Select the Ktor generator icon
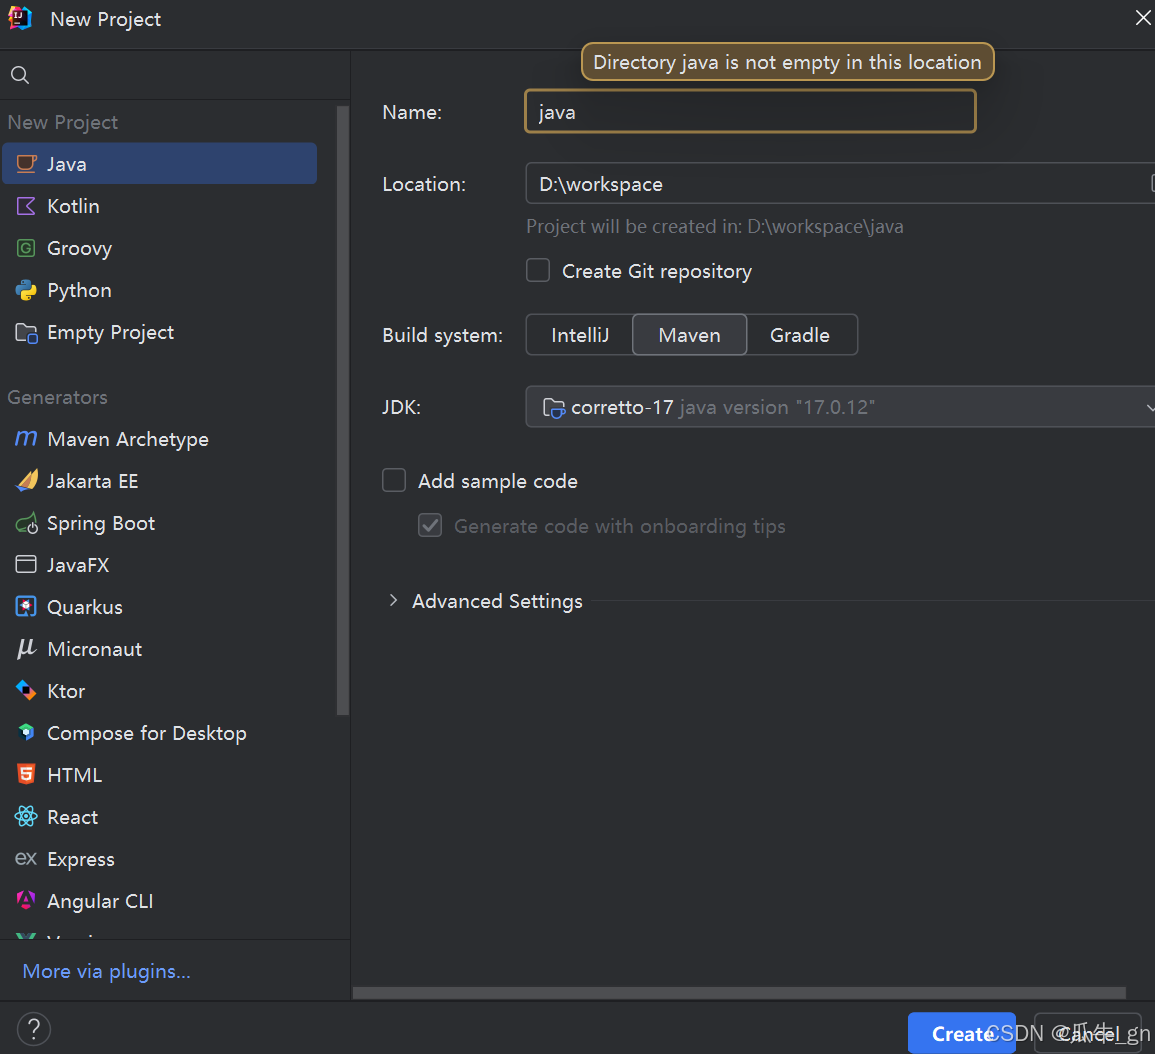Viewport: 1155px width, 1054px height. (26, 691)
